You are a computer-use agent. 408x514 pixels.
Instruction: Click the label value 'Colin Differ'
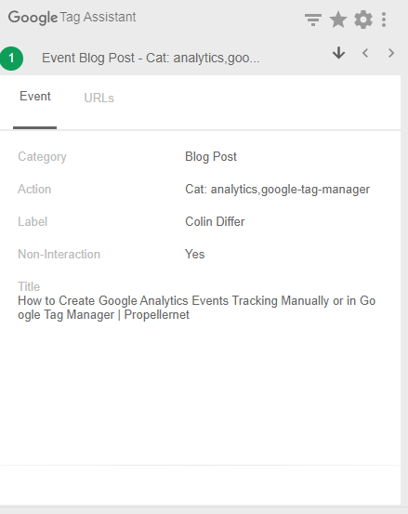(x=215, y=222)
